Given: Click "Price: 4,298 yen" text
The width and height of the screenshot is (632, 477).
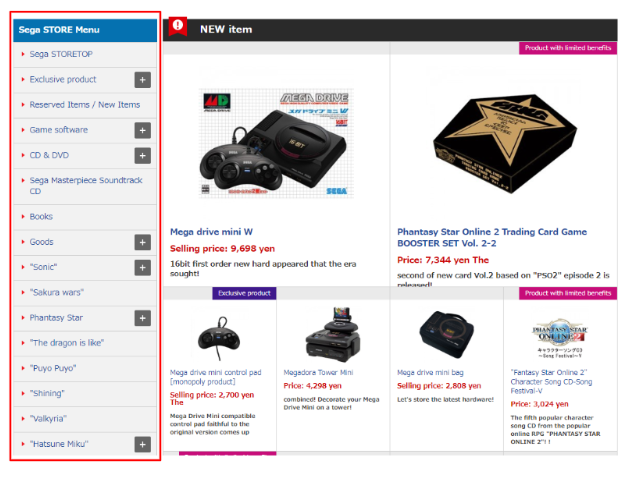Looking at the screenshot, I should pos(313,386).
